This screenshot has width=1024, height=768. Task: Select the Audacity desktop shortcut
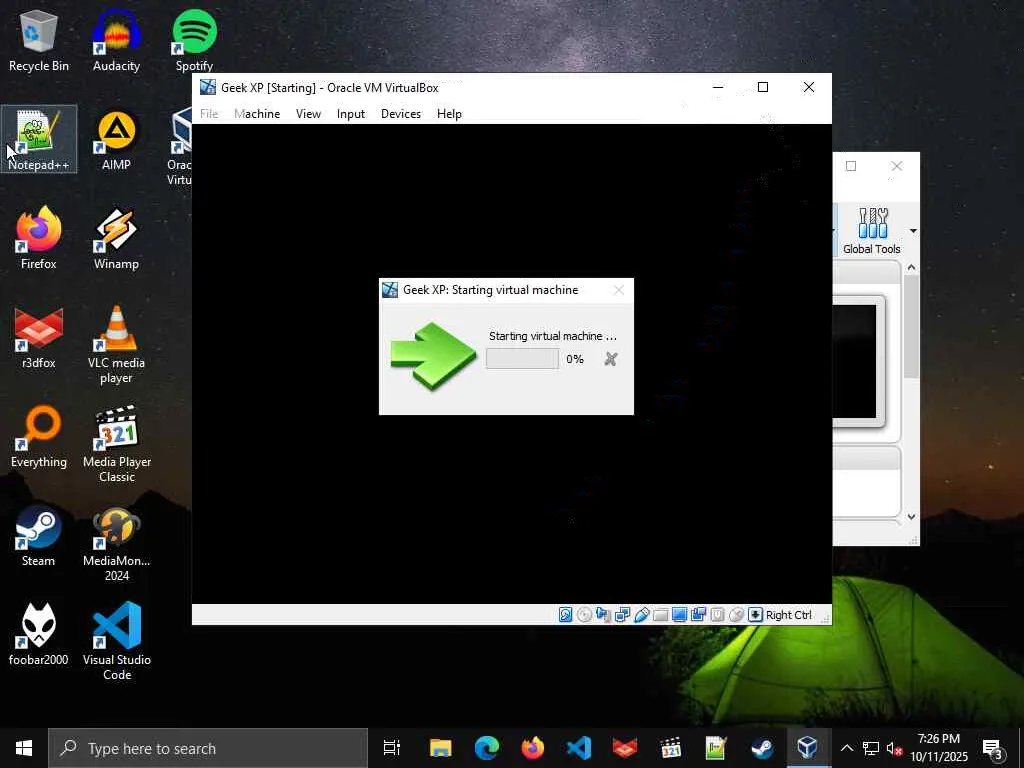[116, 40]
